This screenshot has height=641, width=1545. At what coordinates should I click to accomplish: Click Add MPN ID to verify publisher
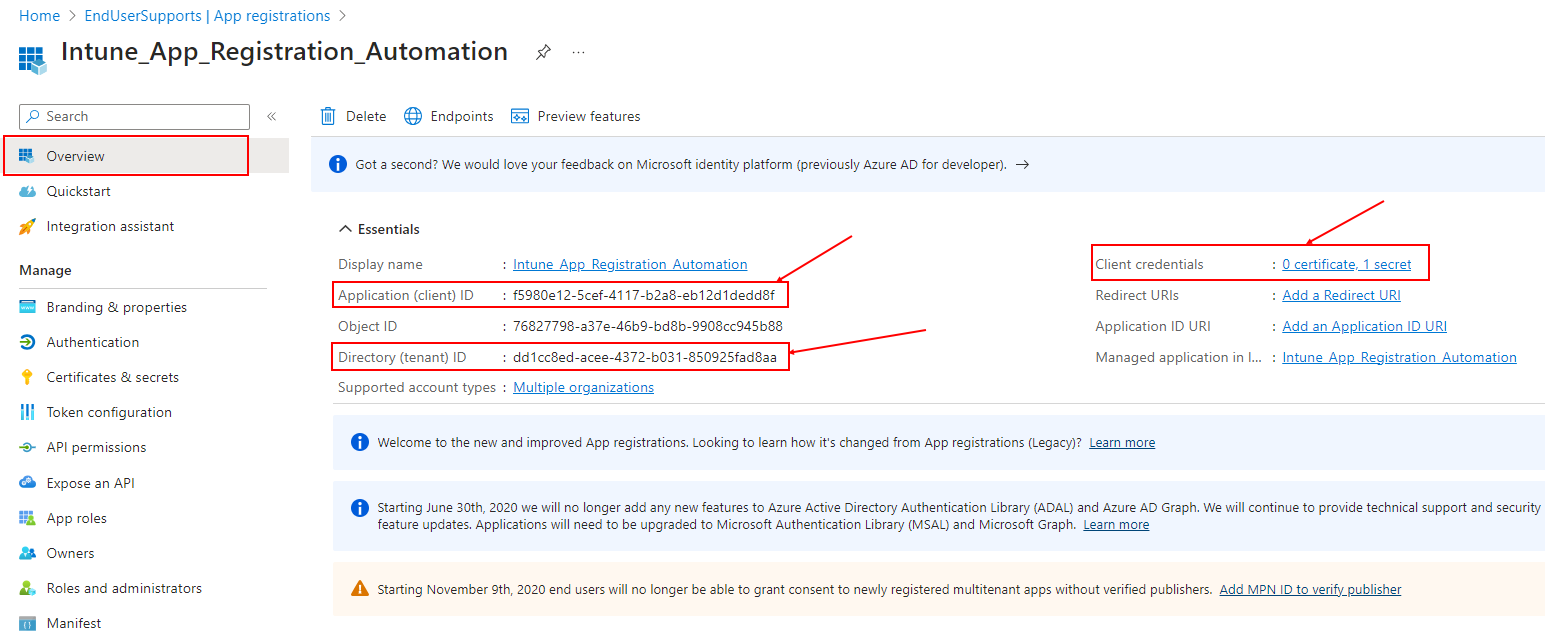[1310, 589]
